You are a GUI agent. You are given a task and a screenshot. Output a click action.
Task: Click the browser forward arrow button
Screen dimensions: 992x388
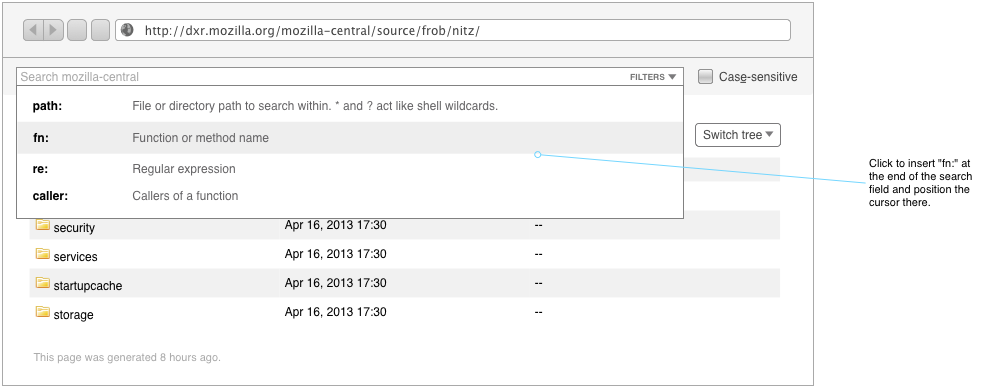pyautogui.click(x=54, y=30)
